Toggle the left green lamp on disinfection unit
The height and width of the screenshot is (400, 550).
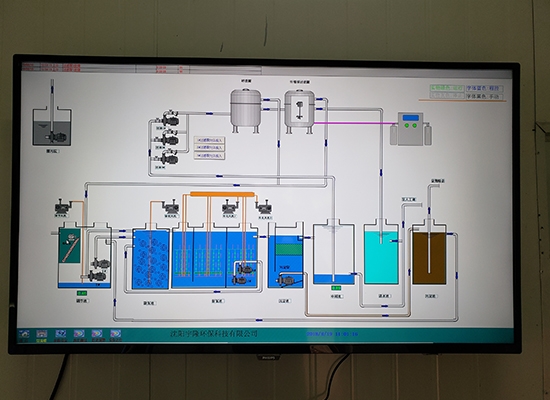point(407,125)
